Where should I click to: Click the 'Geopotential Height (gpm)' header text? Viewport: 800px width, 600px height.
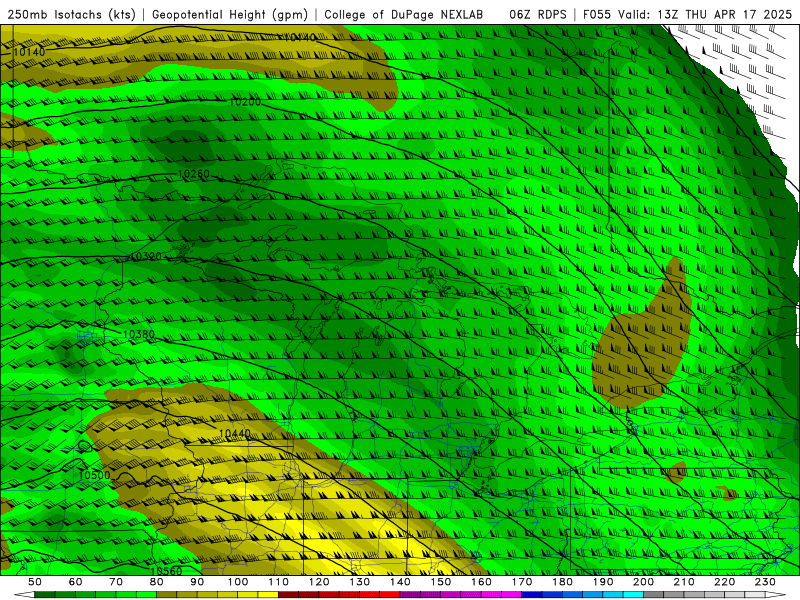point(230,15)
